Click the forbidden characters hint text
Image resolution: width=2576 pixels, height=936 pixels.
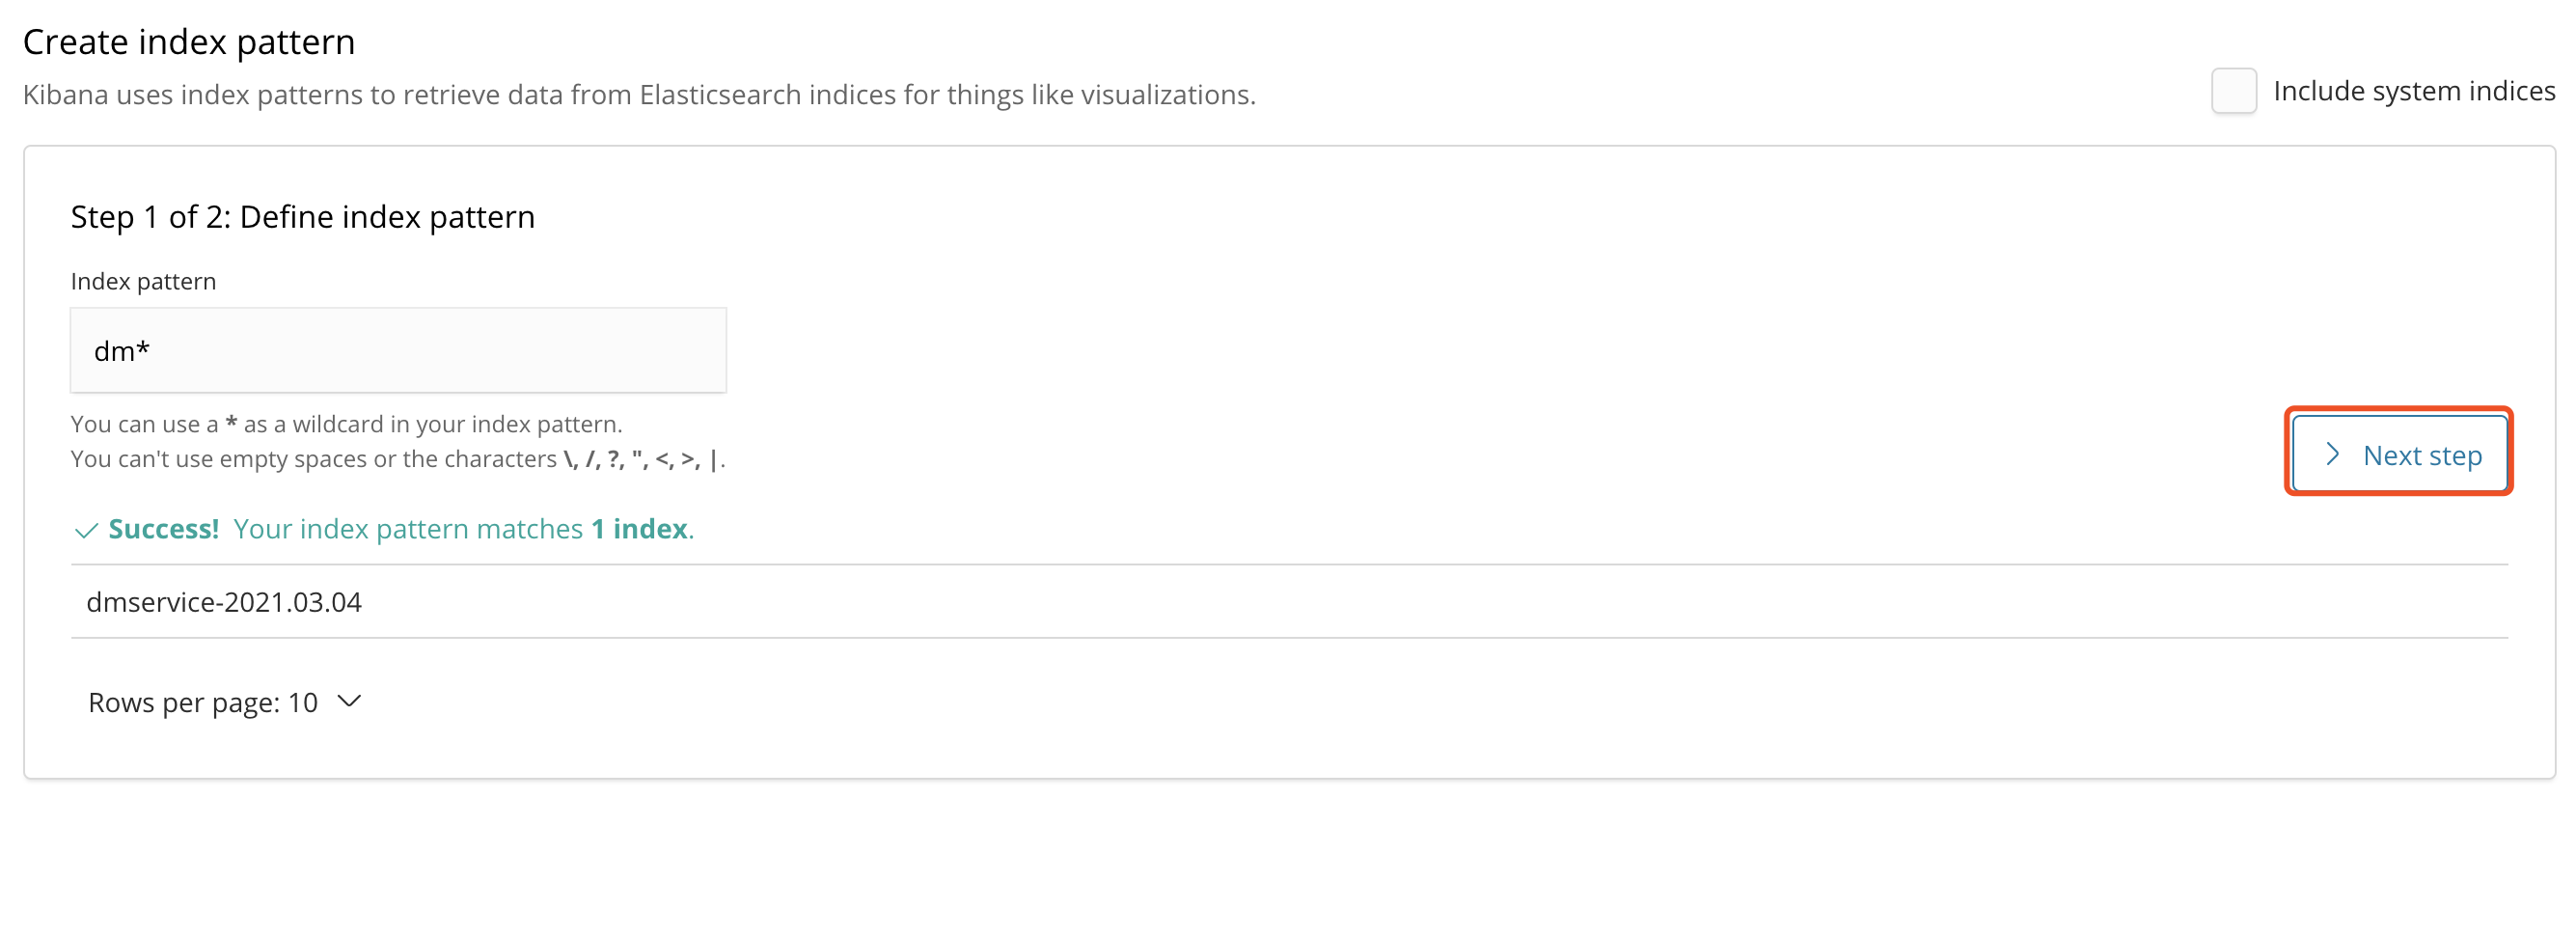[x=398, y=459]
